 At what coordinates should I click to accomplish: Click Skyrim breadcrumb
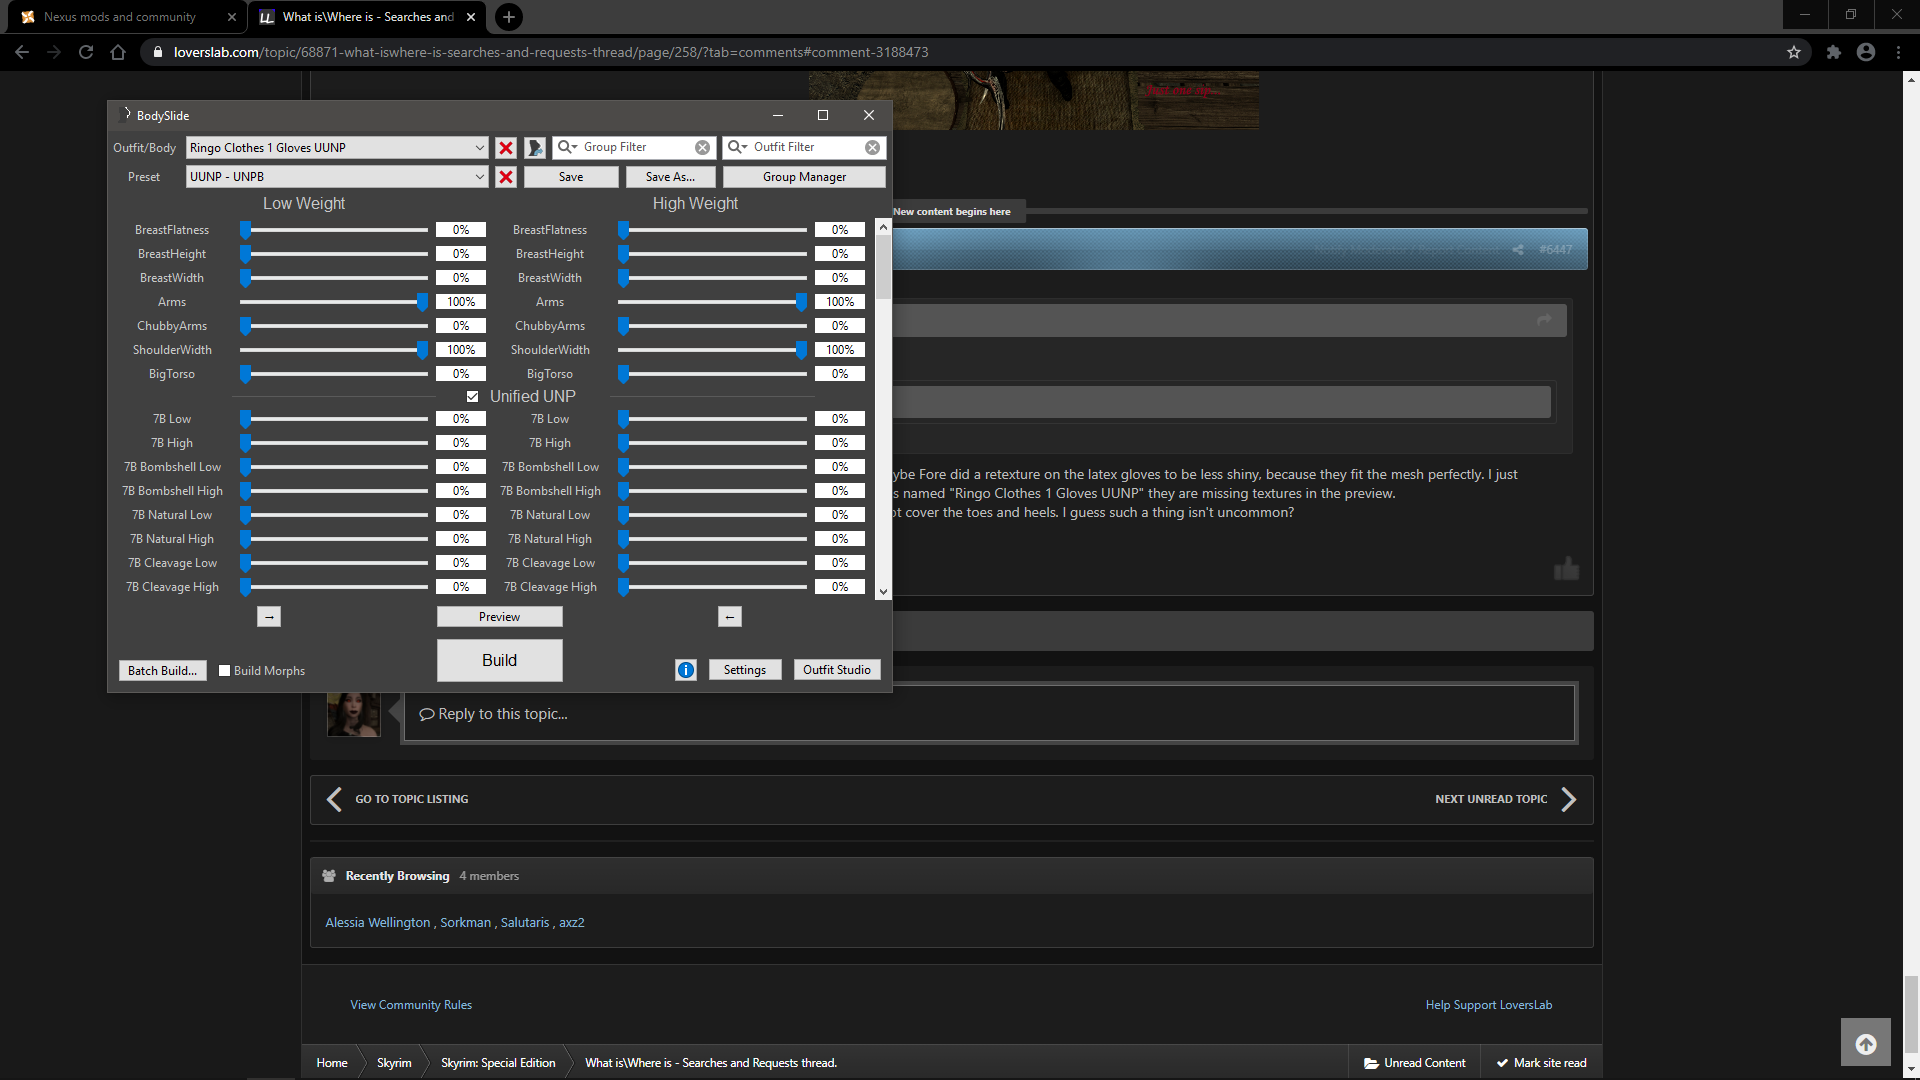pyautogui.click(x=394, y=1063)
